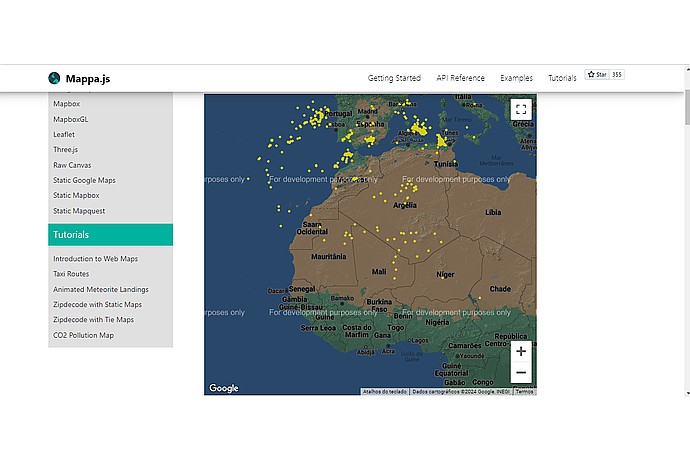The image size is (690, 460).
Task: Click the Nigéria label on the map
Action: tap(437, 322)
